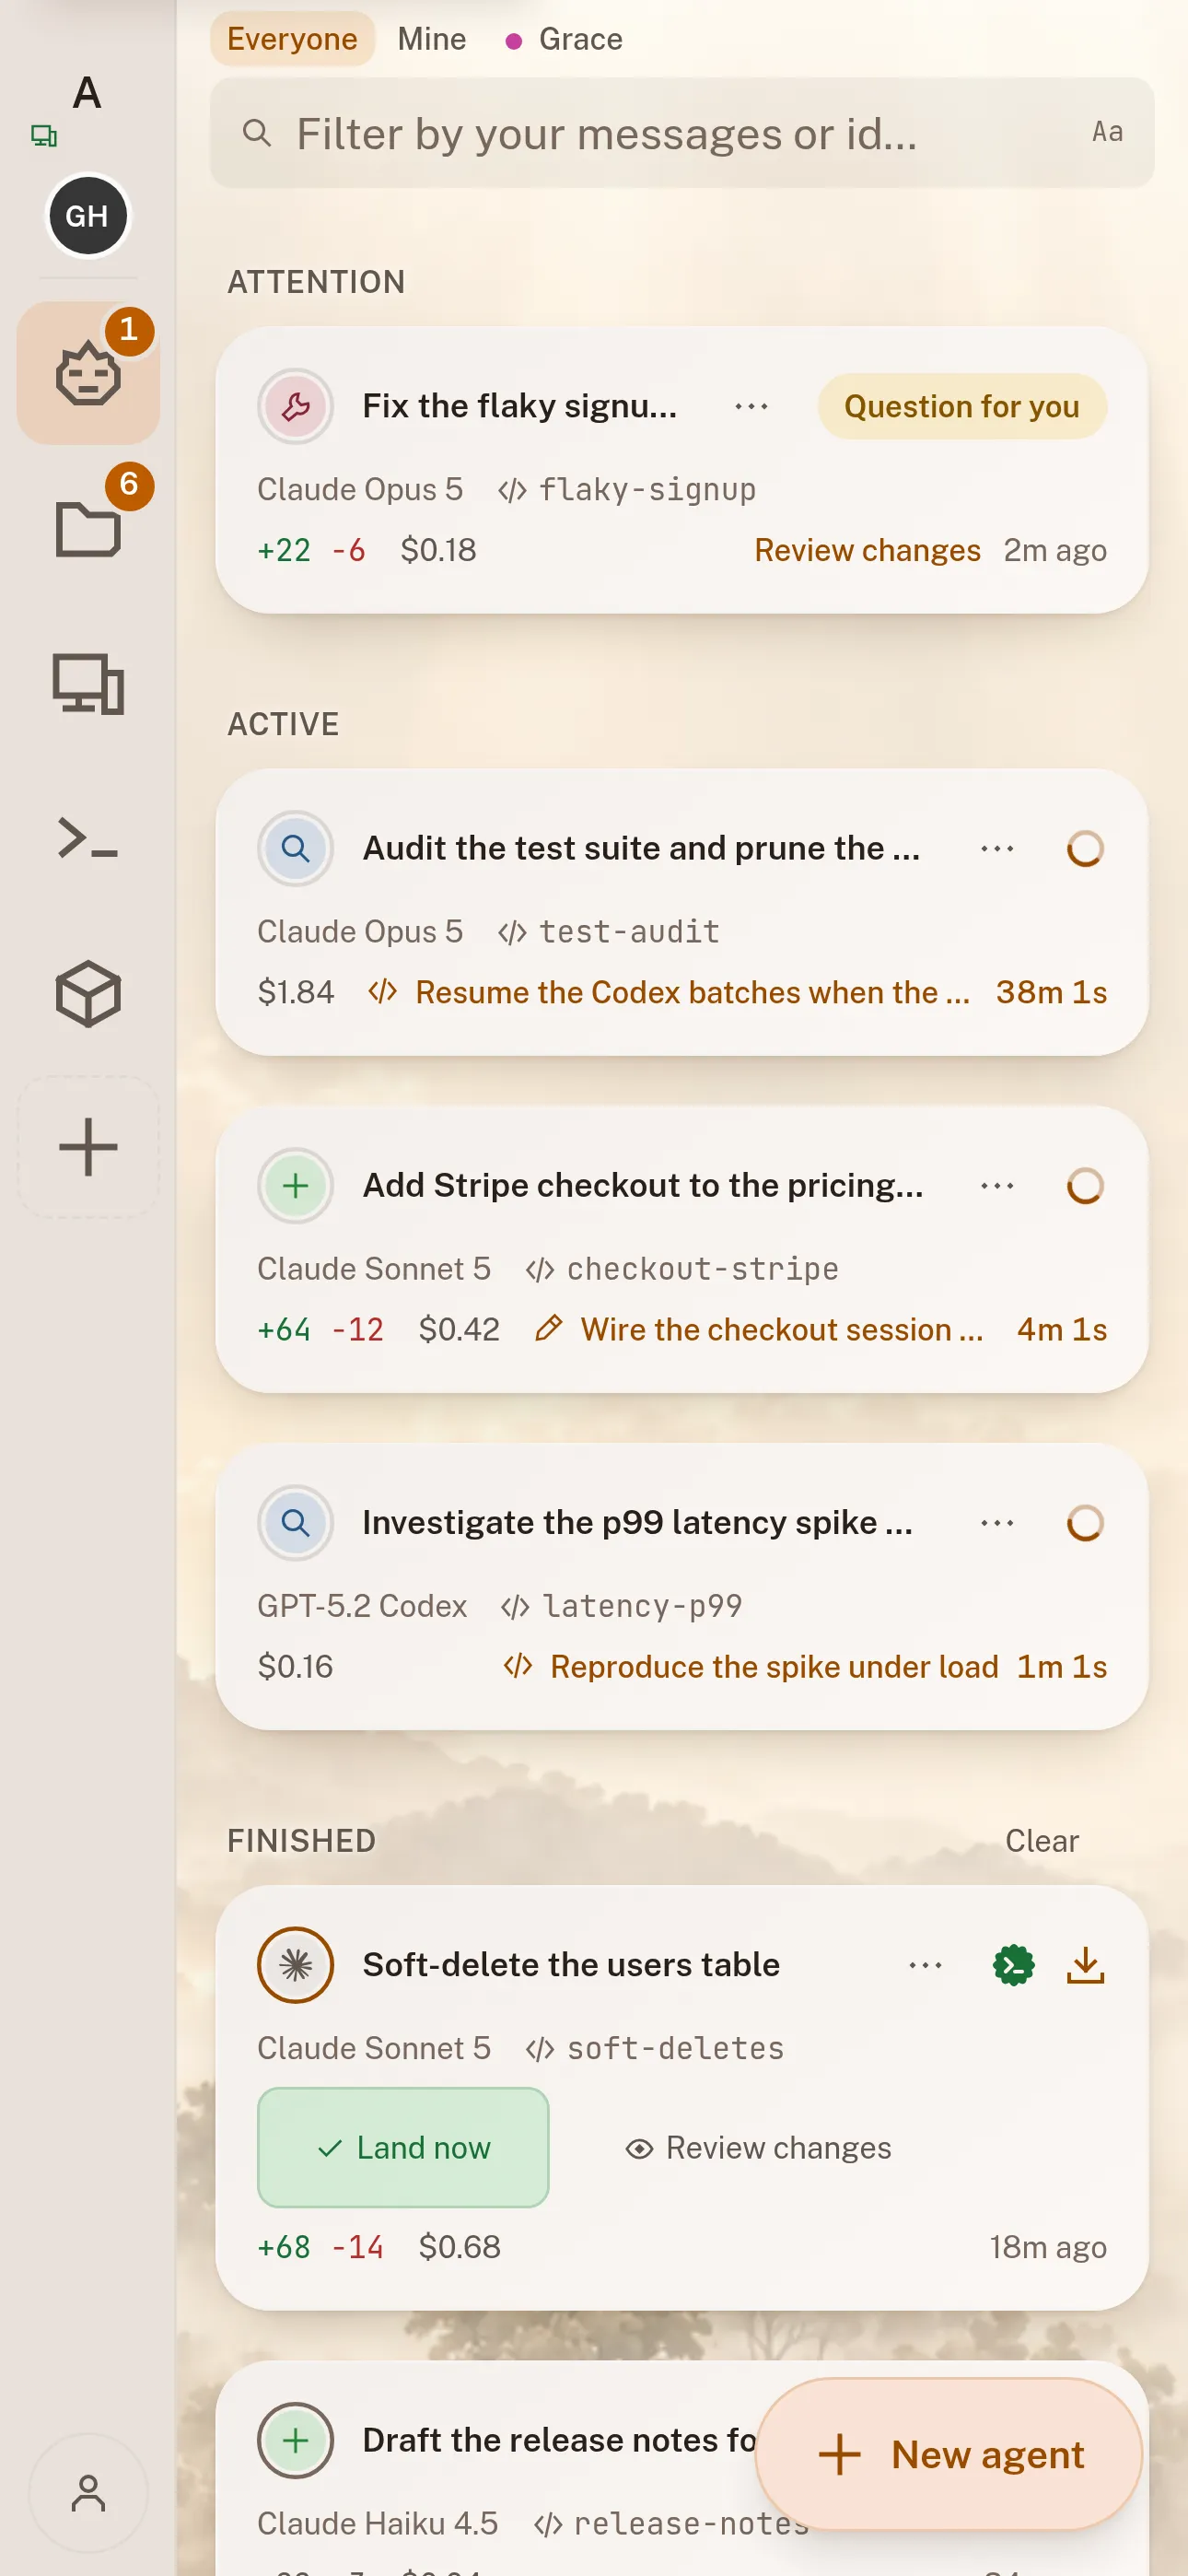
Task: Filter agents by Grace
Action: [x=565, y=39]
